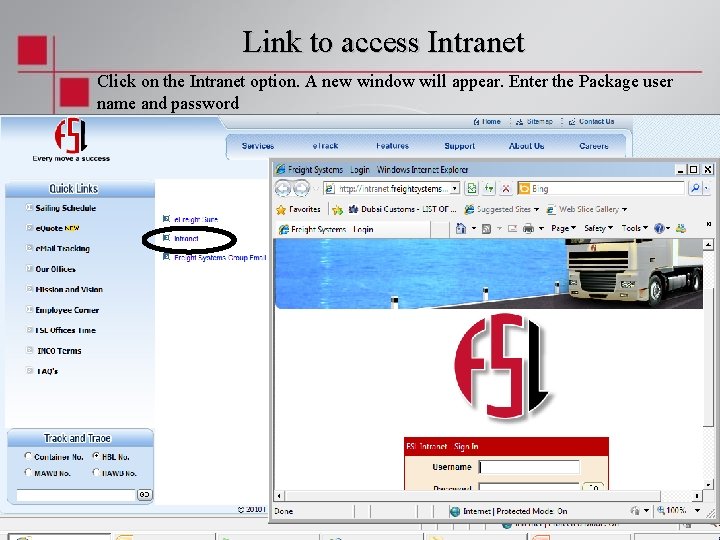
Task: Open the address bar URL dropdown
Action: [x=455, y=188]
